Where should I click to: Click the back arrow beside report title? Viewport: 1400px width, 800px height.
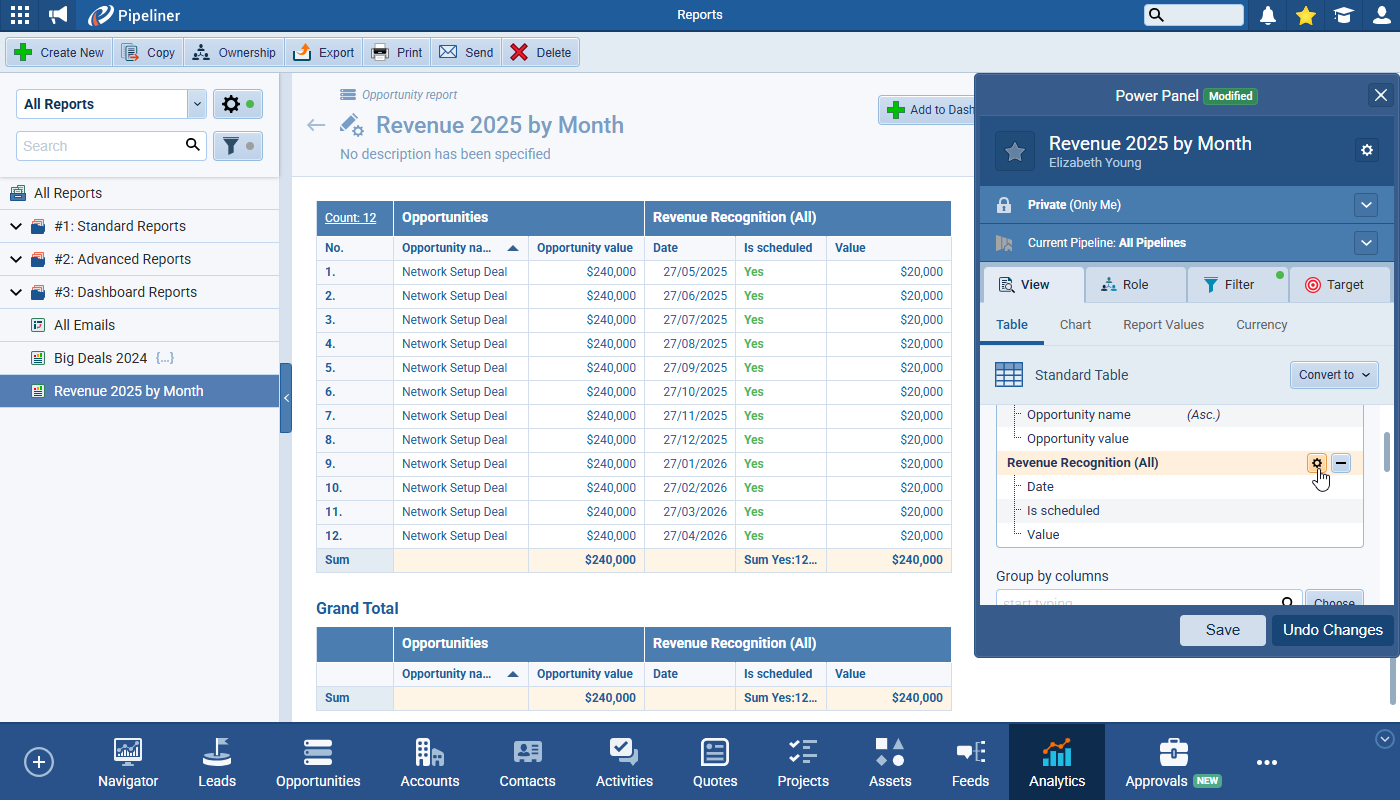(316, 125)
